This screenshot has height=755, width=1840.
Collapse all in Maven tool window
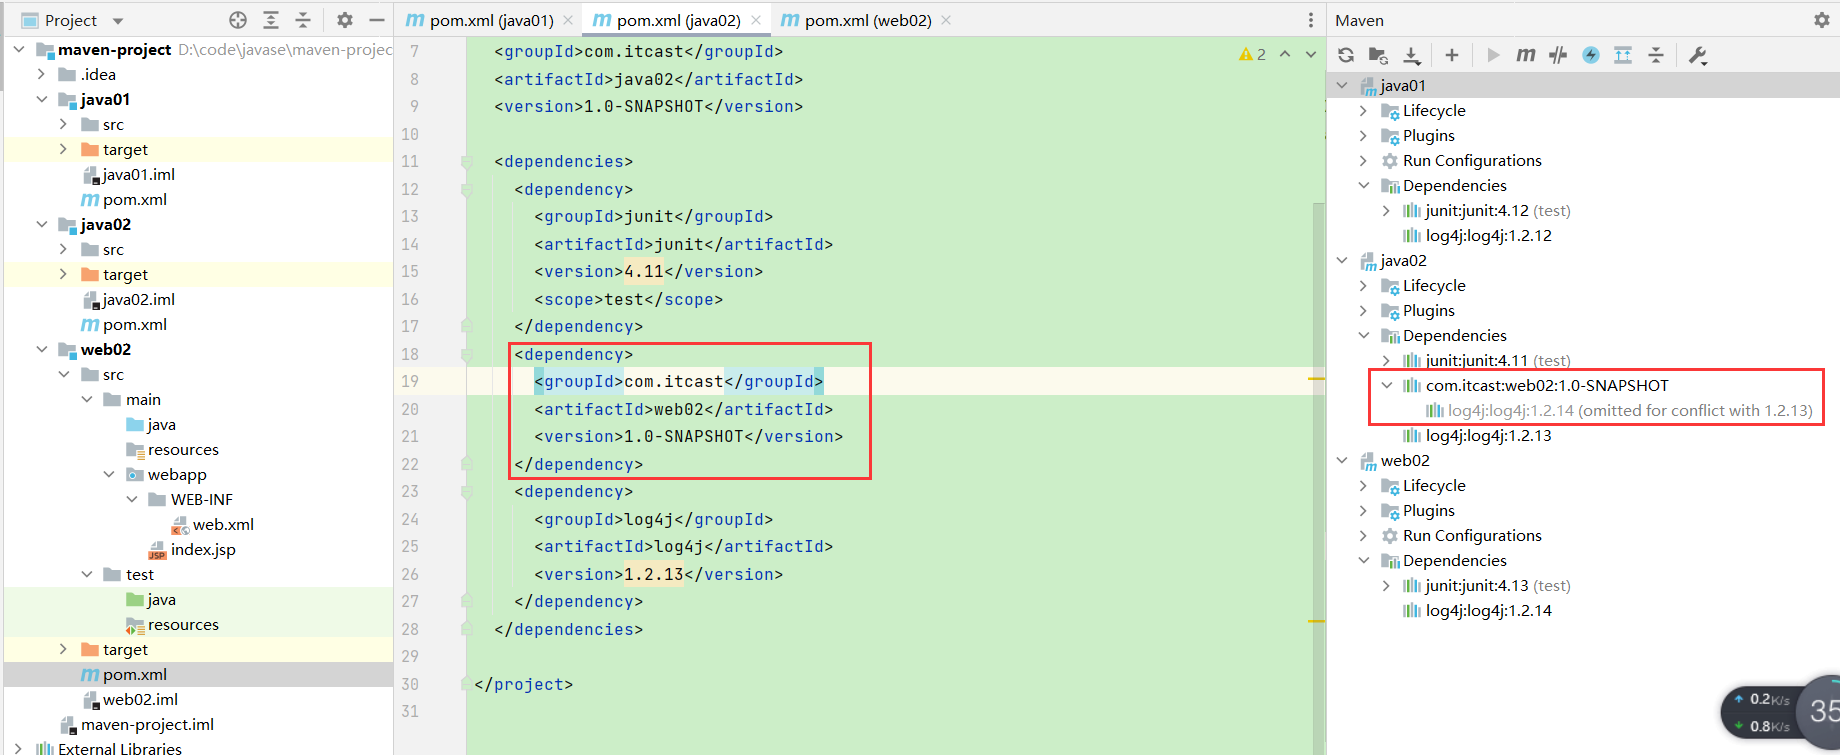[x=1656, y=55]
